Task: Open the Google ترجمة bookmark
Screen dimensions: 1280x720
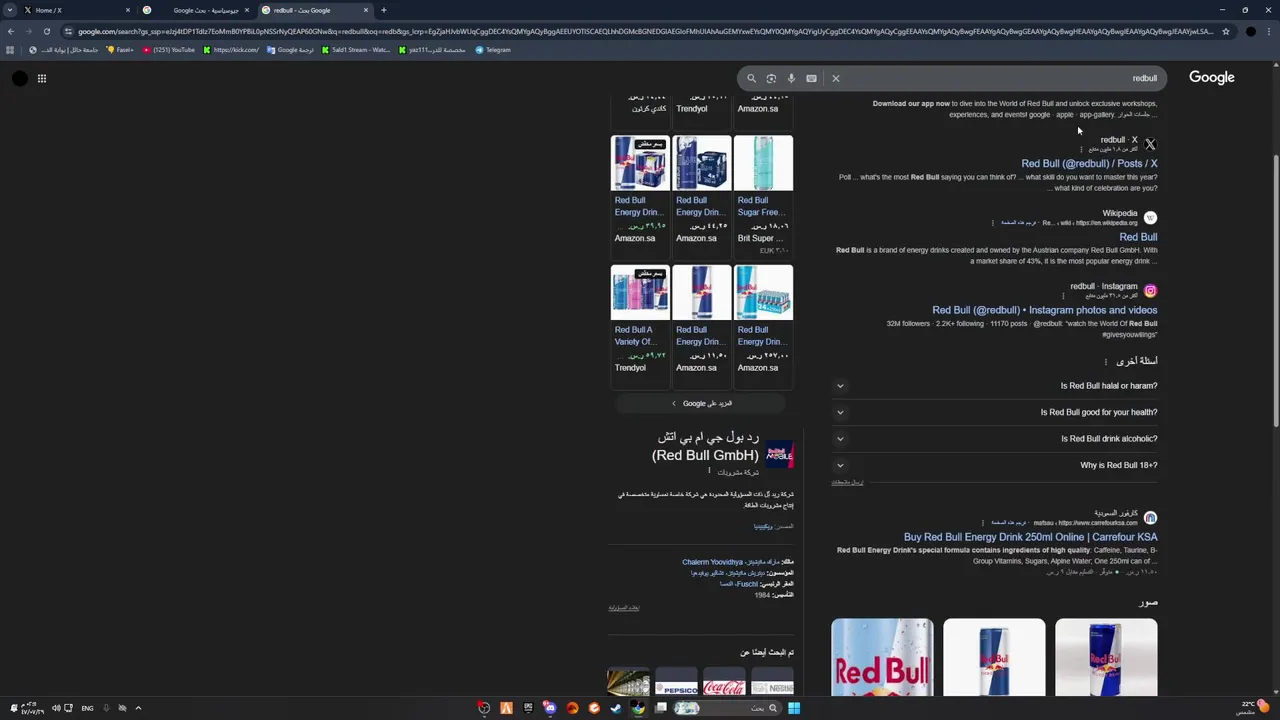Action: coord(290,50)
